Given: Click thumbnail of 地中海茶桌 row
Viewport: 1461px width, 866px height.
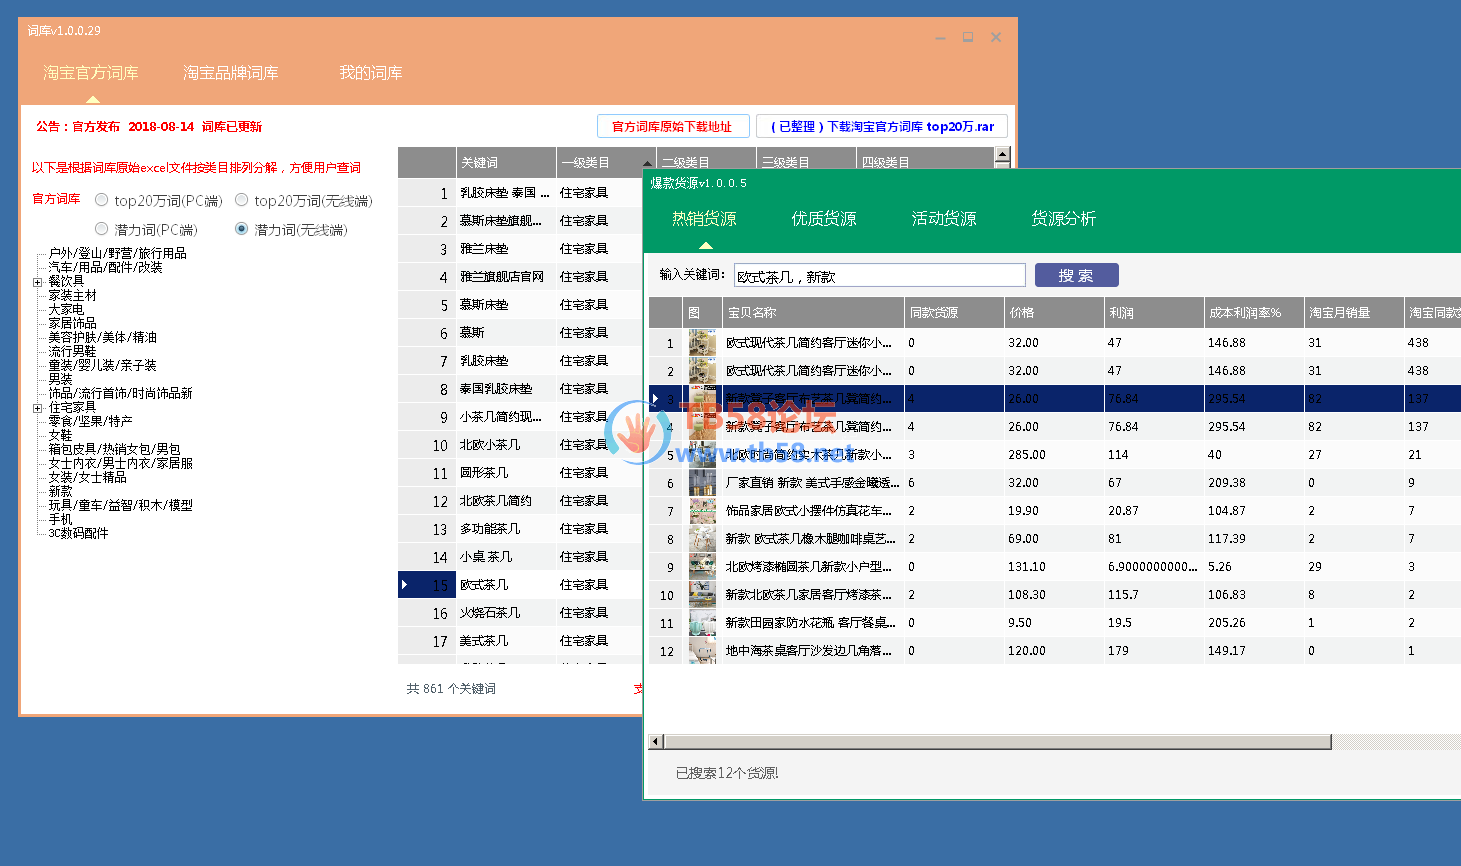Looking at the screenshot, I should (702, 651).
